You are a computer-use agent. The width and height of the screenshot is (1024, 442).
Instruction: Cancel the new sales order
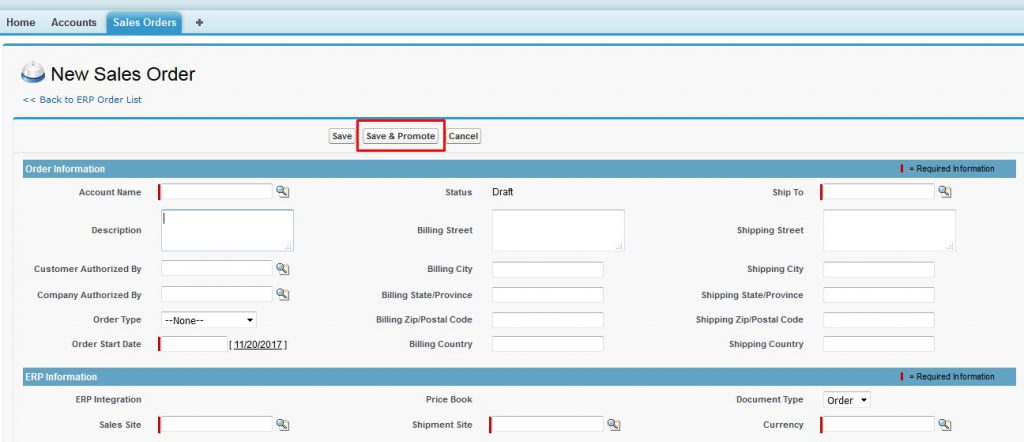tap(463, 136)
